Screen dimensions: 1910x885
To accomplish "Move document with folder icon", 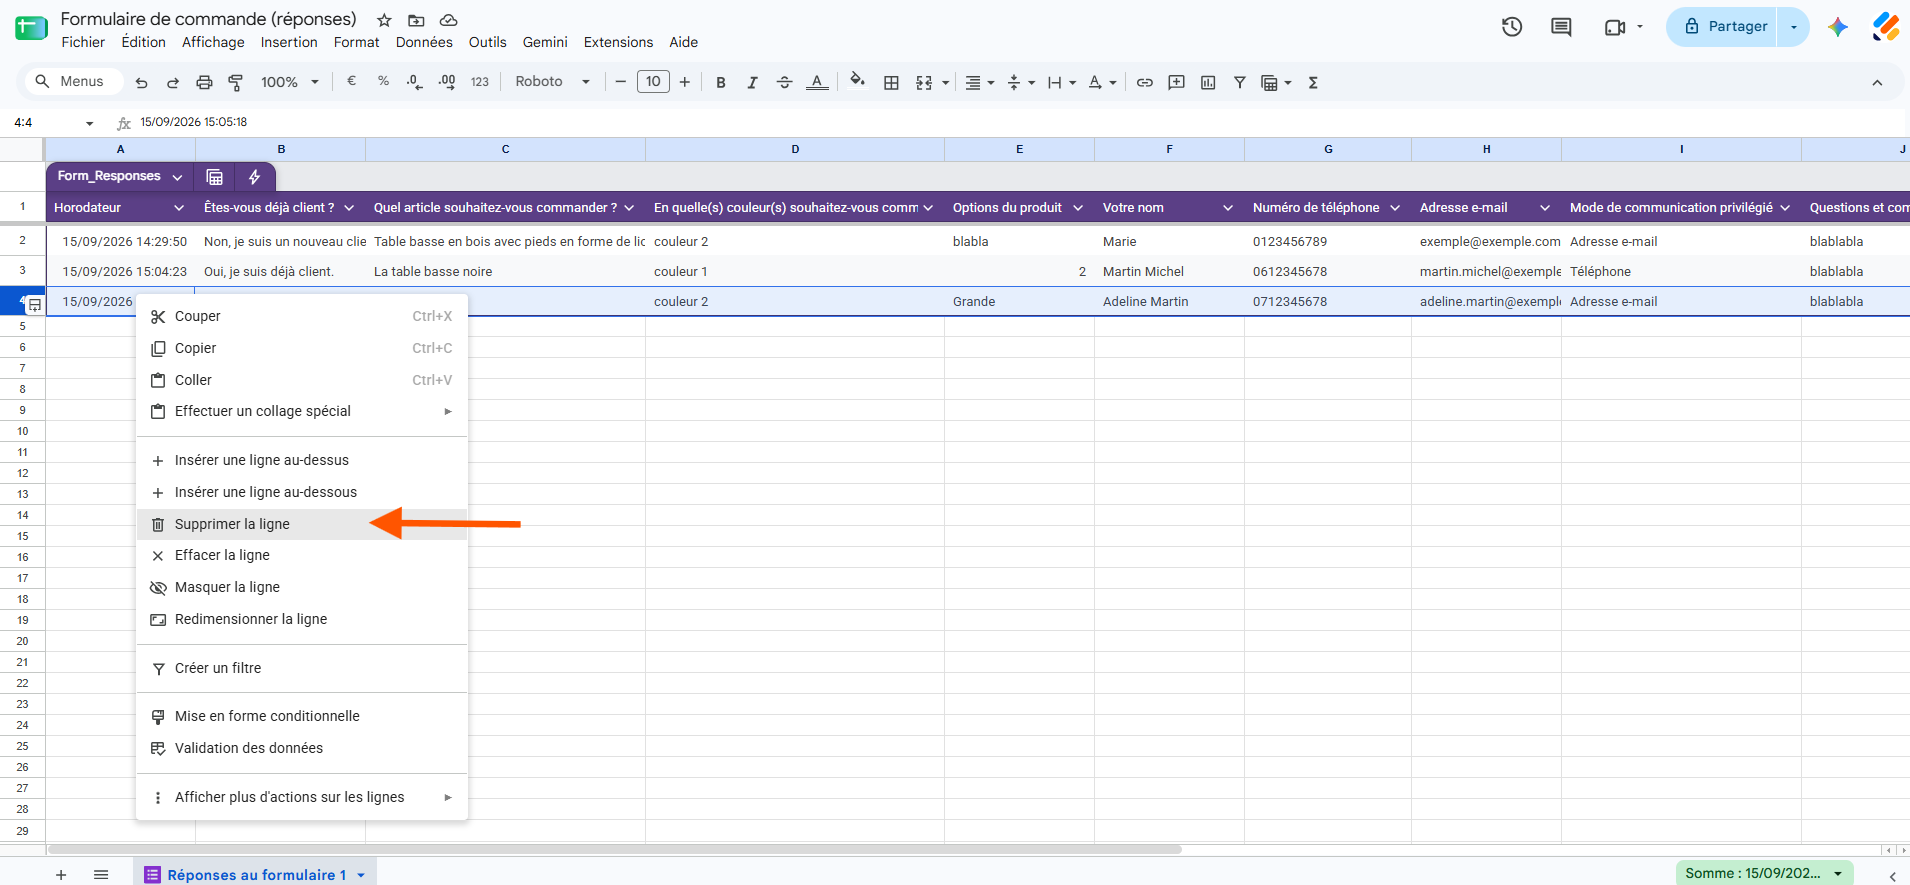I will click(x=416, y=20).
